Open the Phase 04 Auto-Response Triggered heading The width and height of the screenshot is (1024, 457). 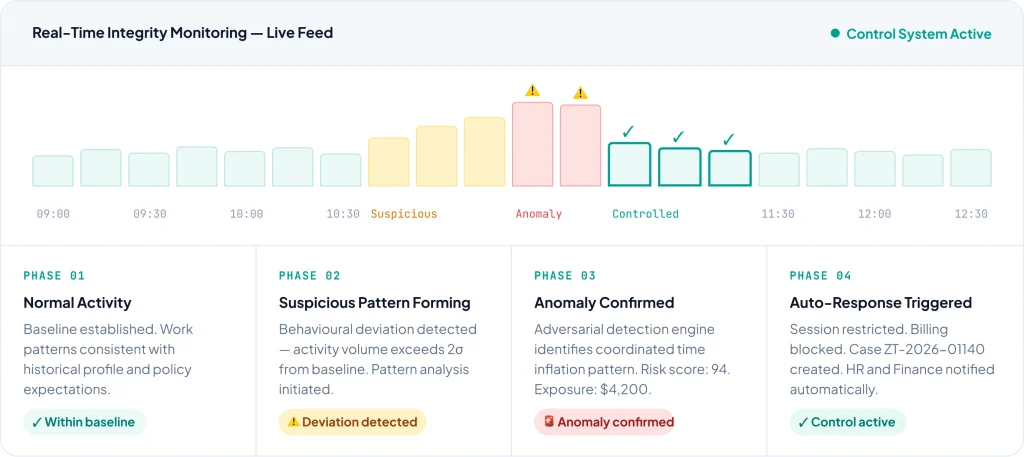click(880, 302)
